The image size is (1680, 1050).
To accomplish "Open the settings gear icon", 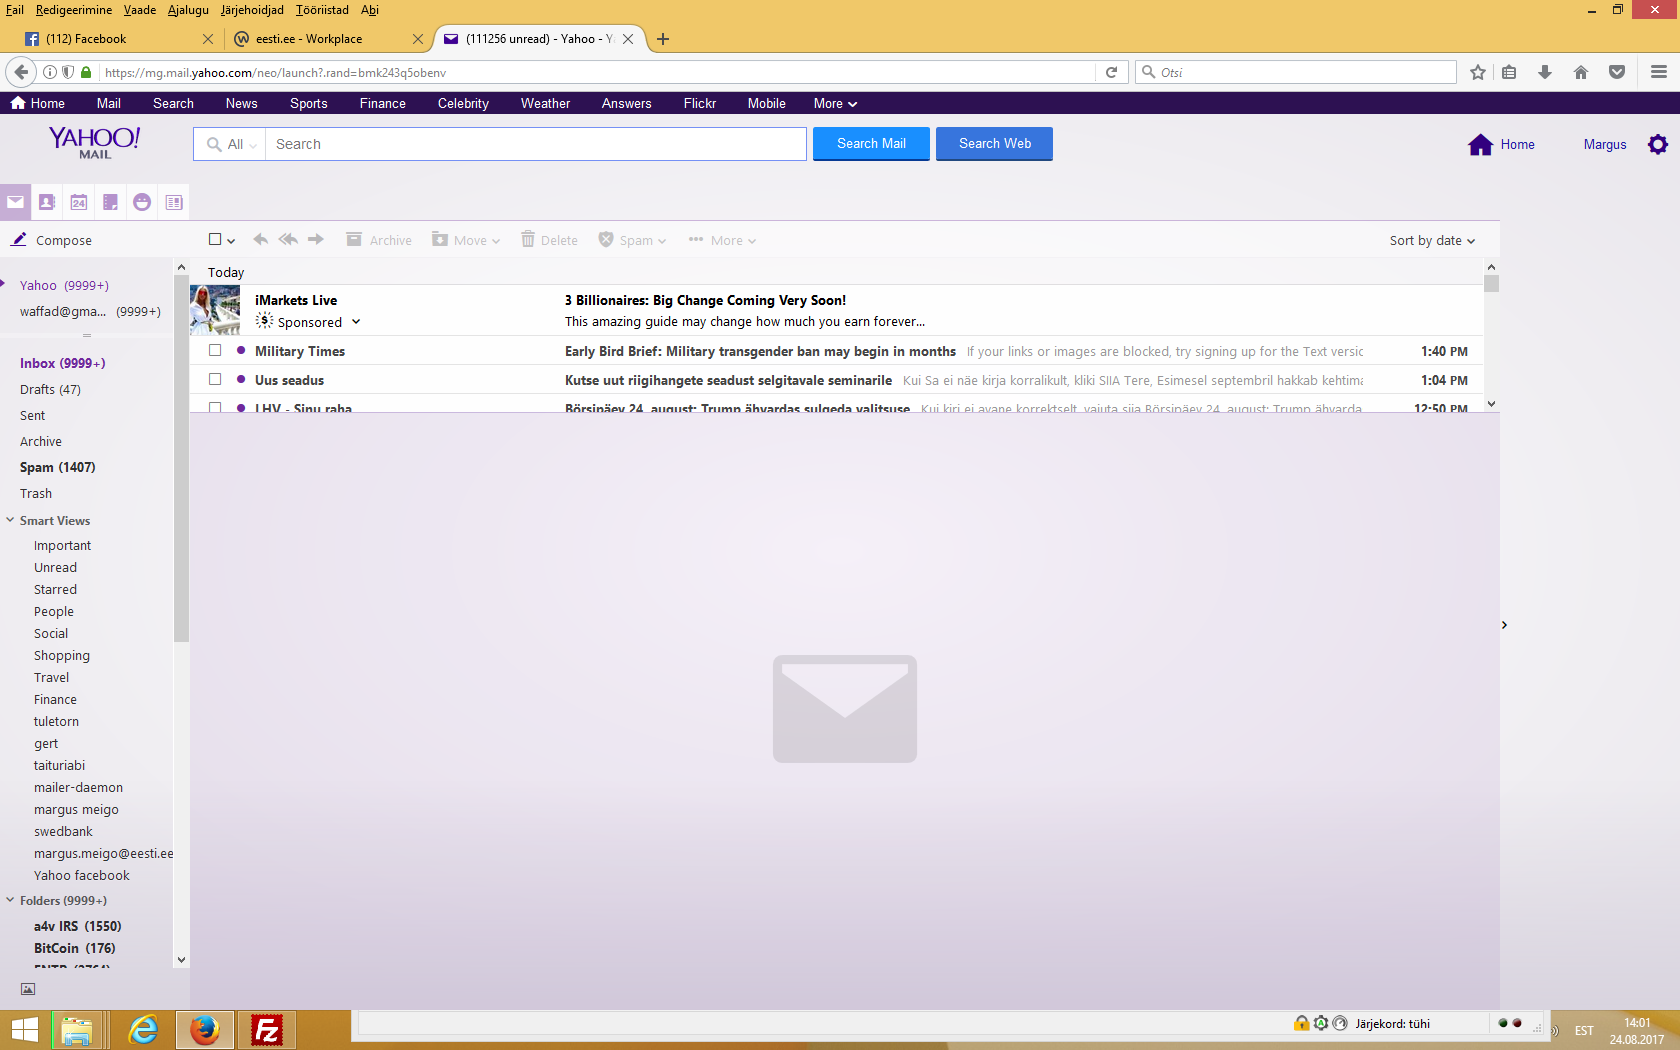I will click(1658, 144).
